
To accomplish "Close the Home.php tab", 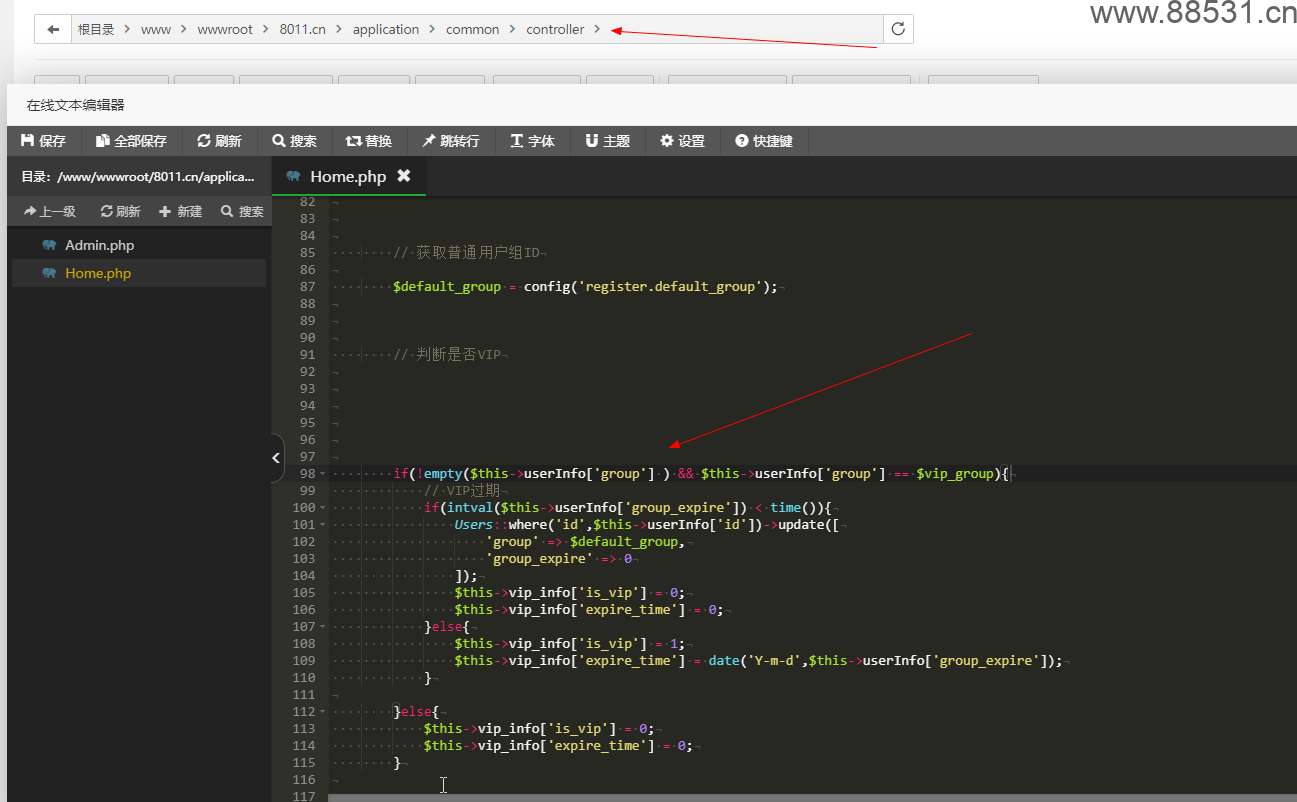I will pos(404,175).
